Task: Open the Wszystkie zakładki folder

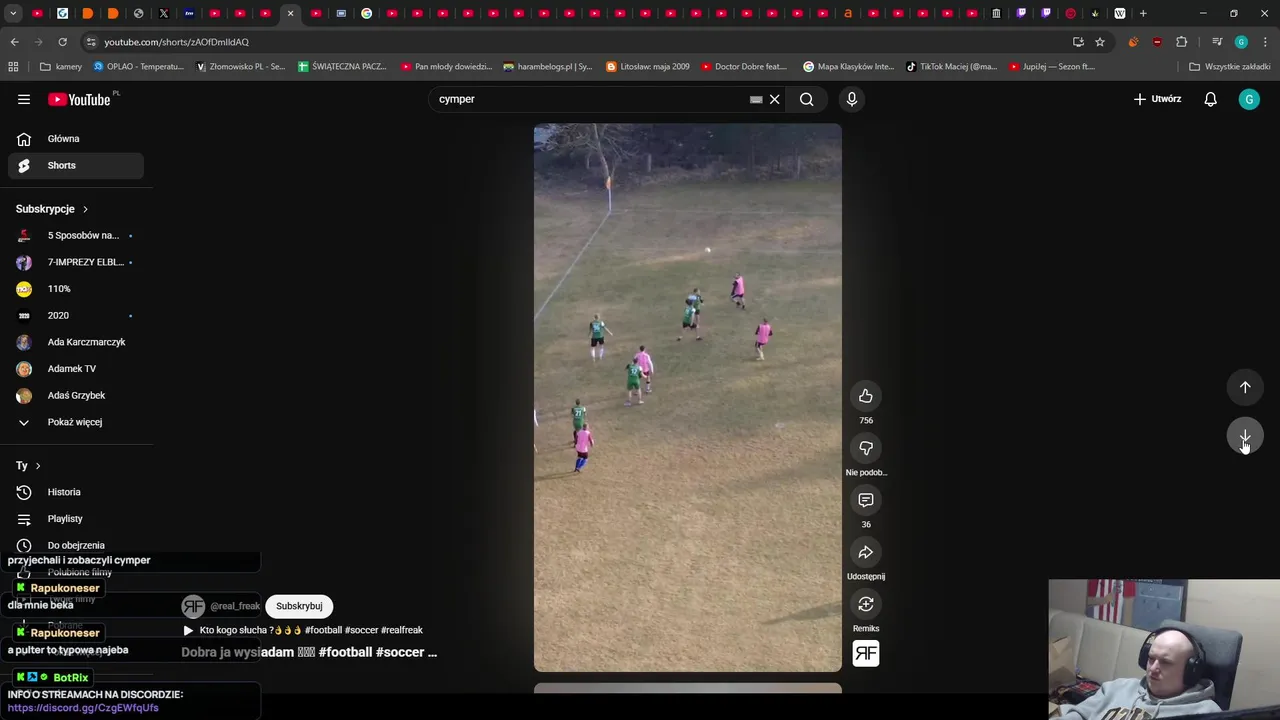Action: coord(1230,67)
